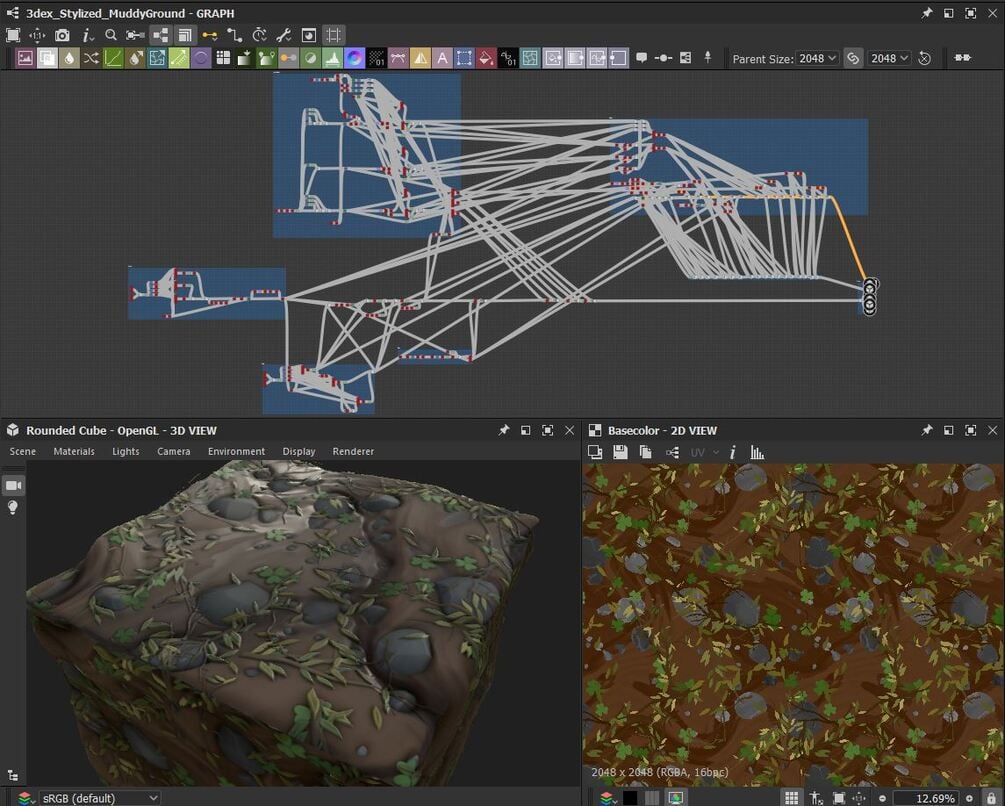Click the histogram icon in 2D view
1005x806 pixels.
pos(757,453)
